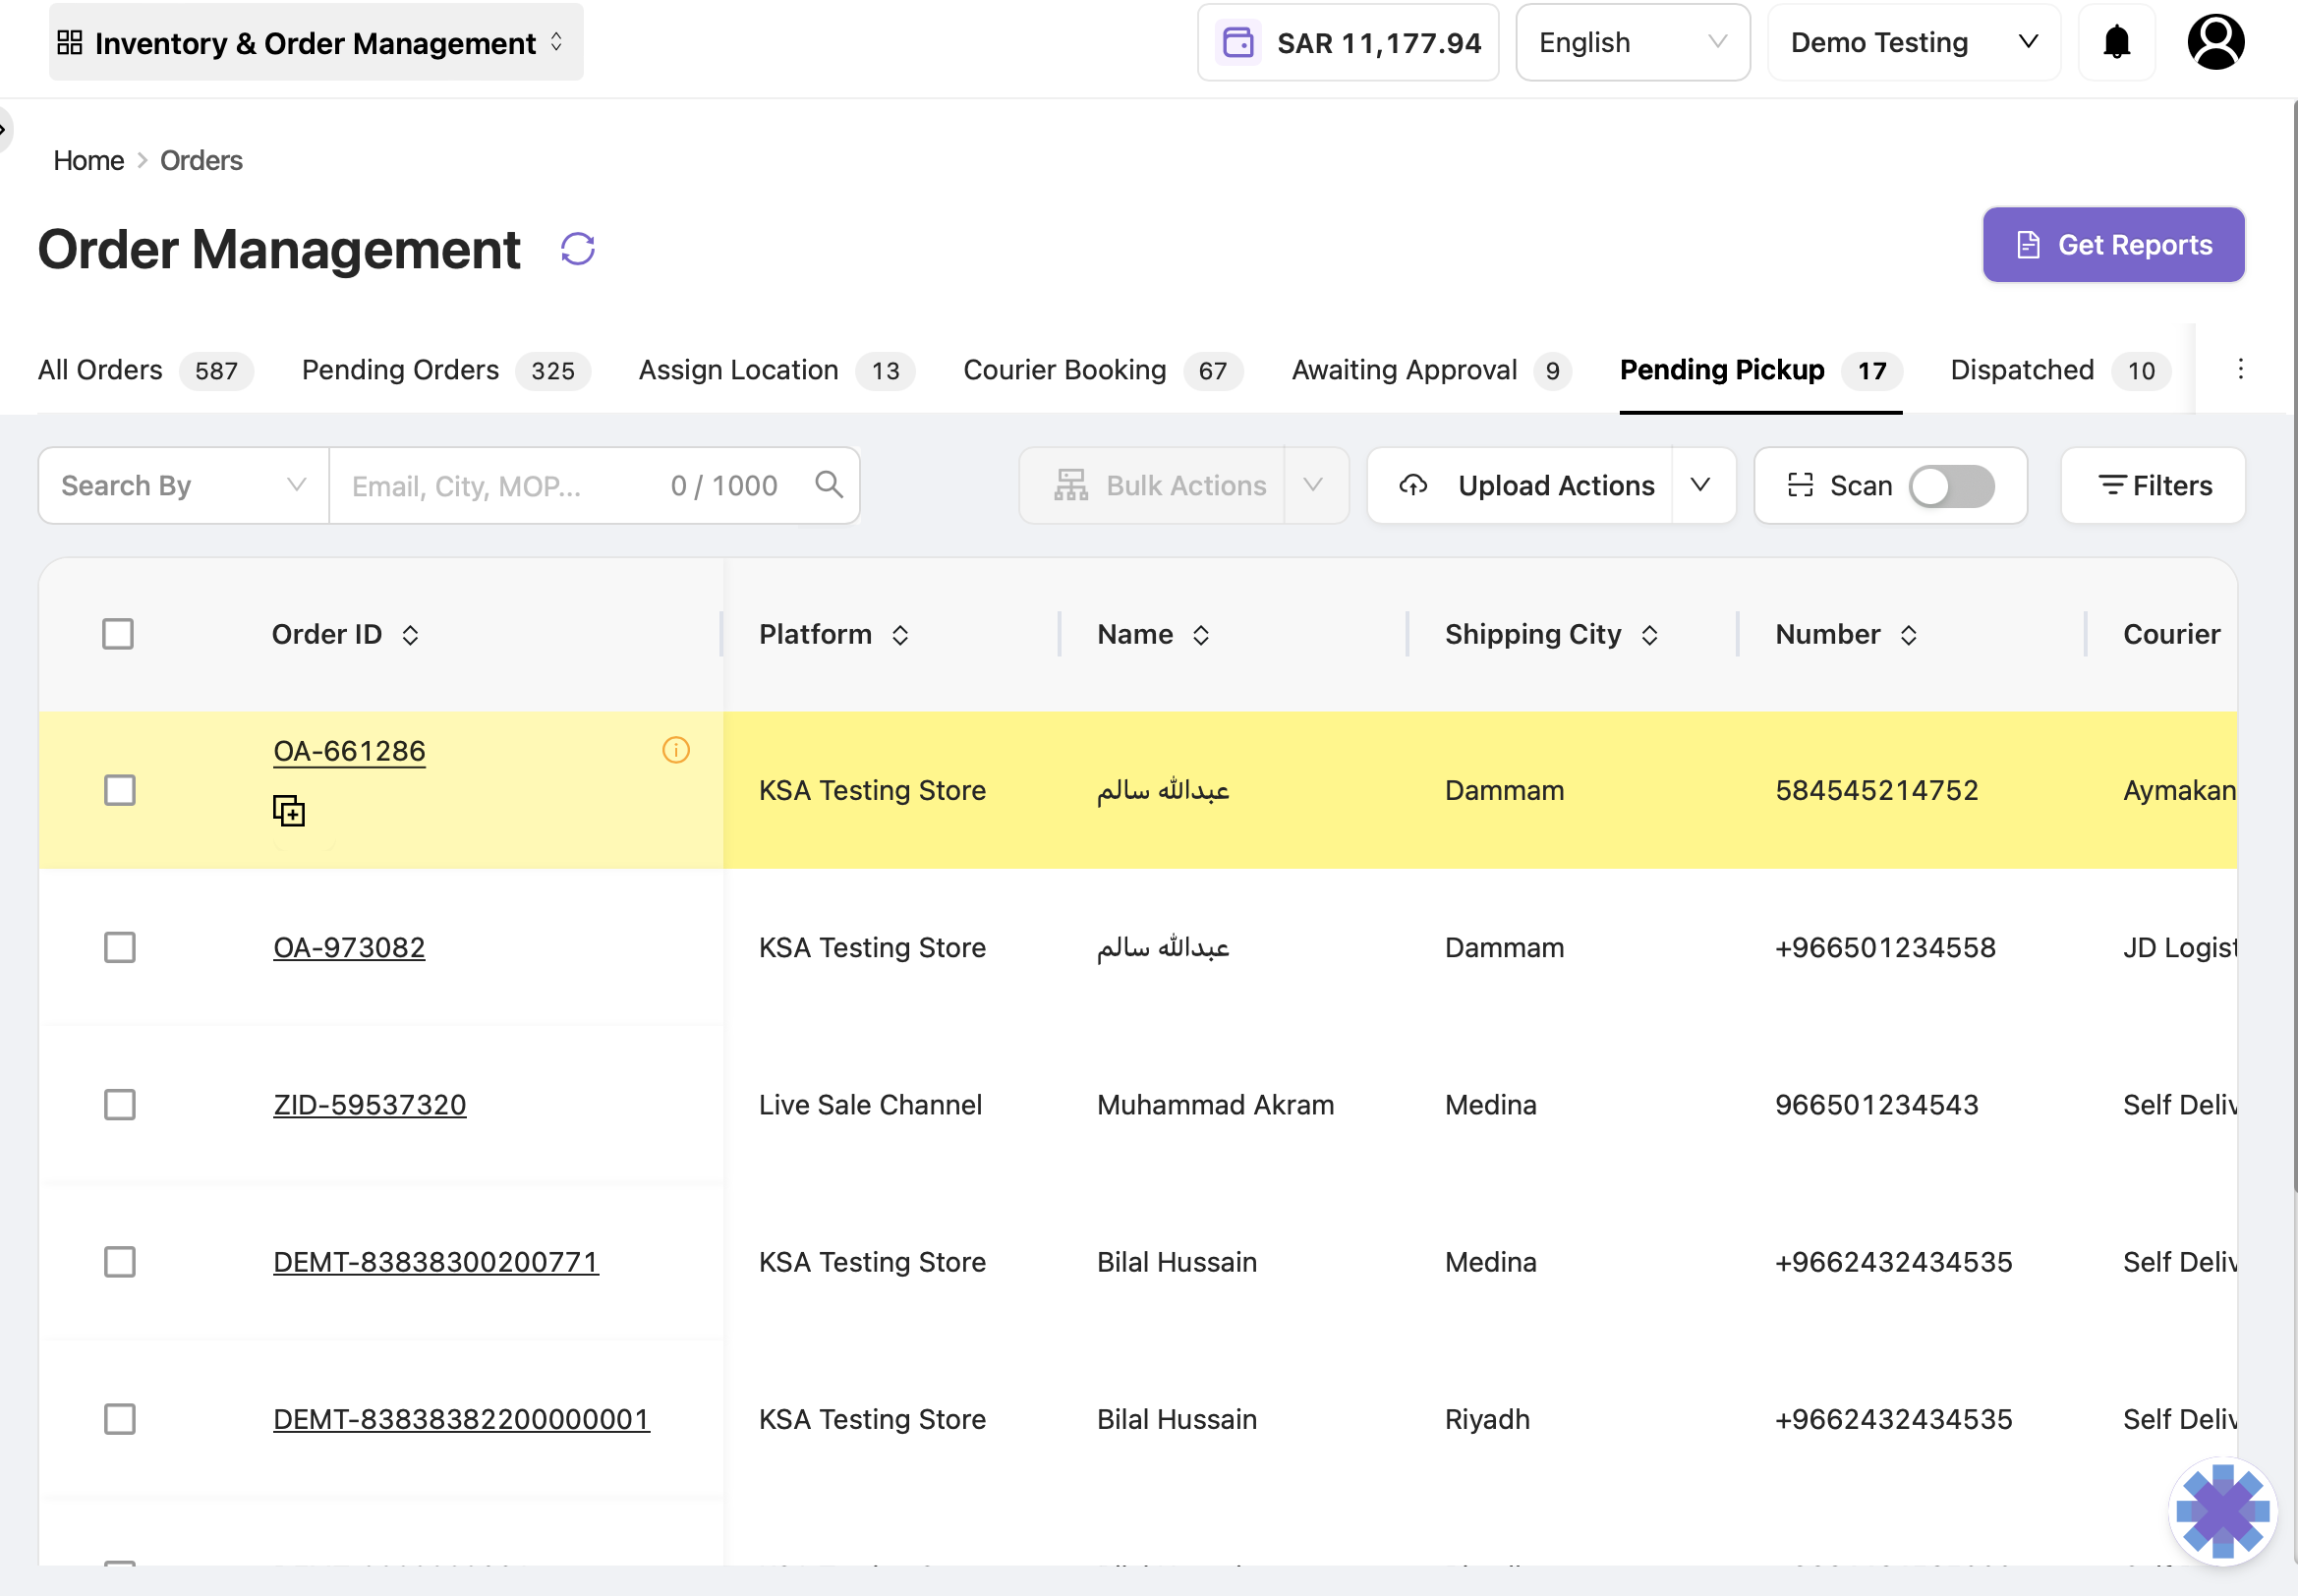This screenshot has height=1596, width=2298.
Task: Click the Email, City, MOP search field
Action: [500, 486]
